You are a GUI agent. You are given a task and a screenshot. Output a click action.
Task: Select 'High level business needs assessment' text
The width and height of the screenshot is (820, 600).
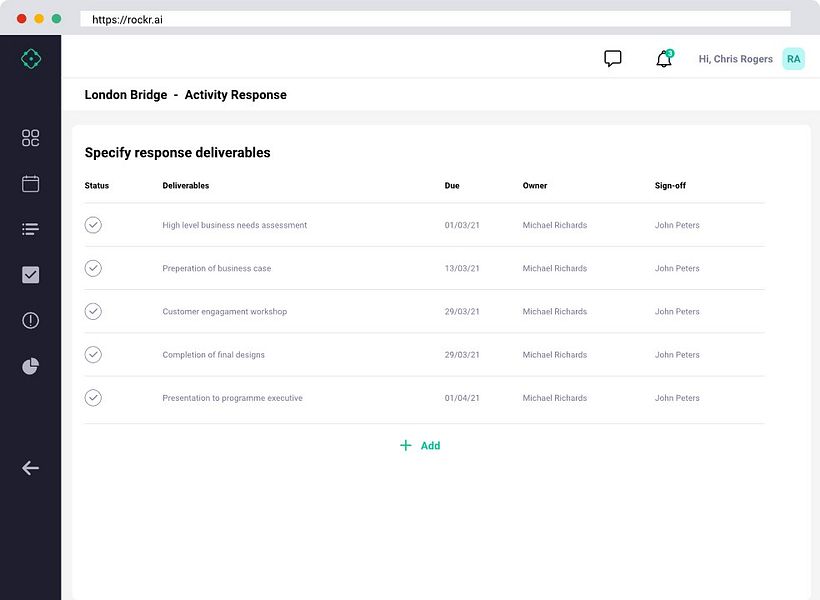[234, 225]
